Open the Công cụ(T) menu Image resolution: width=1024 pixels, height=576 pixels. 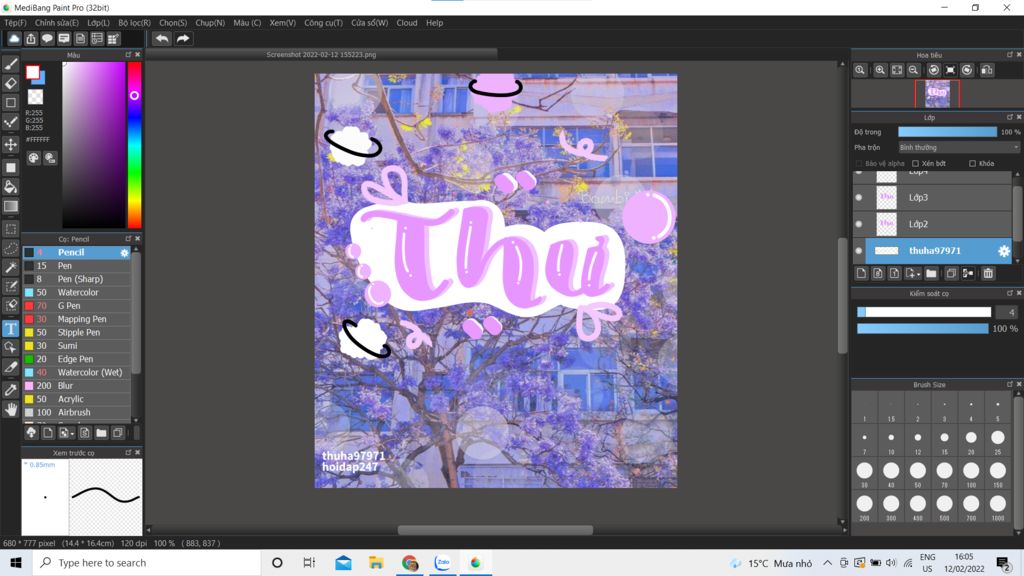(323, 23)
